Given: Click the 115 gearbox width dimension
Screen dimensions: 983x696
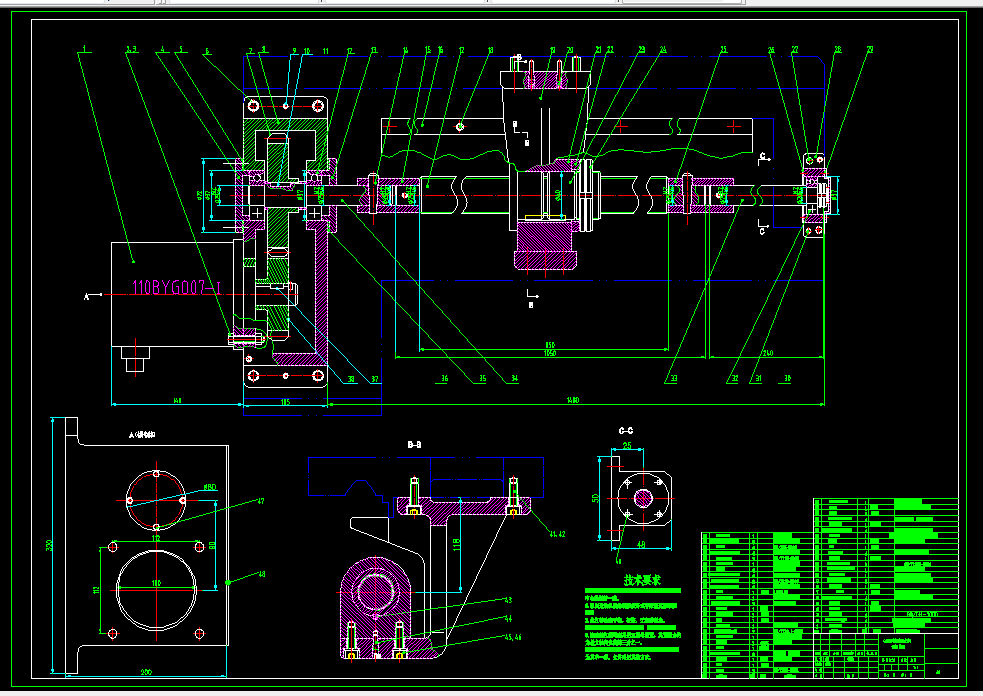Looking at the screenshot, I should click(x=285, y=402).
